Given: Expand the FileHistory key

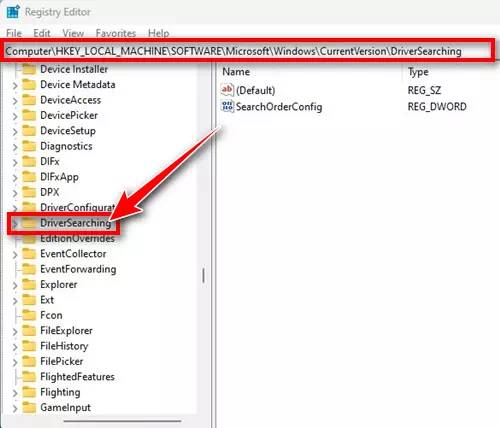Looking at the screenshot, I should (15, 347).
